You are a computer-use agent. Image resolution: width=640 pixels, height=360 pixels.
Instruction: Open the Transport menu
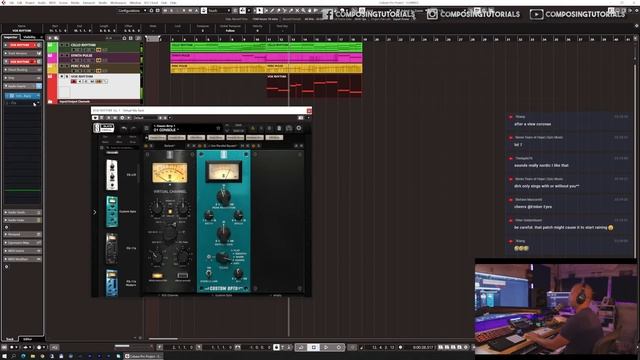[89, 2]
